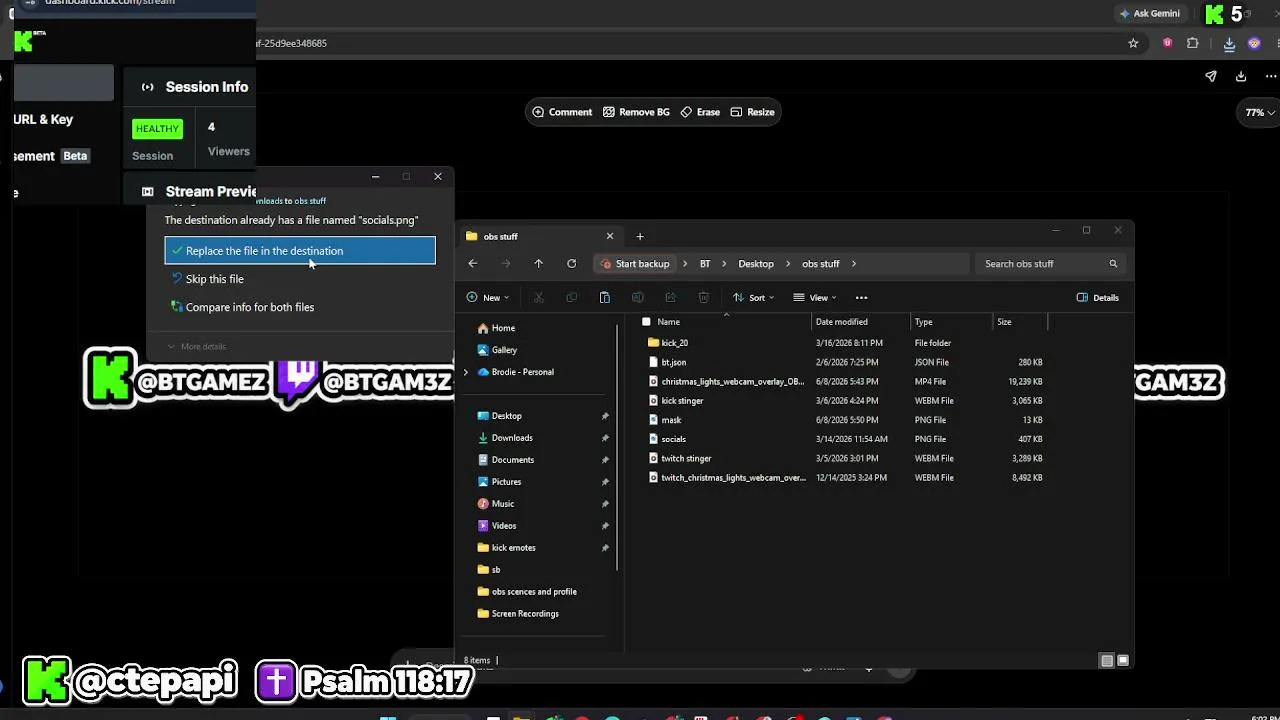Open the View dropdown menu

click(x=815, y=298)
